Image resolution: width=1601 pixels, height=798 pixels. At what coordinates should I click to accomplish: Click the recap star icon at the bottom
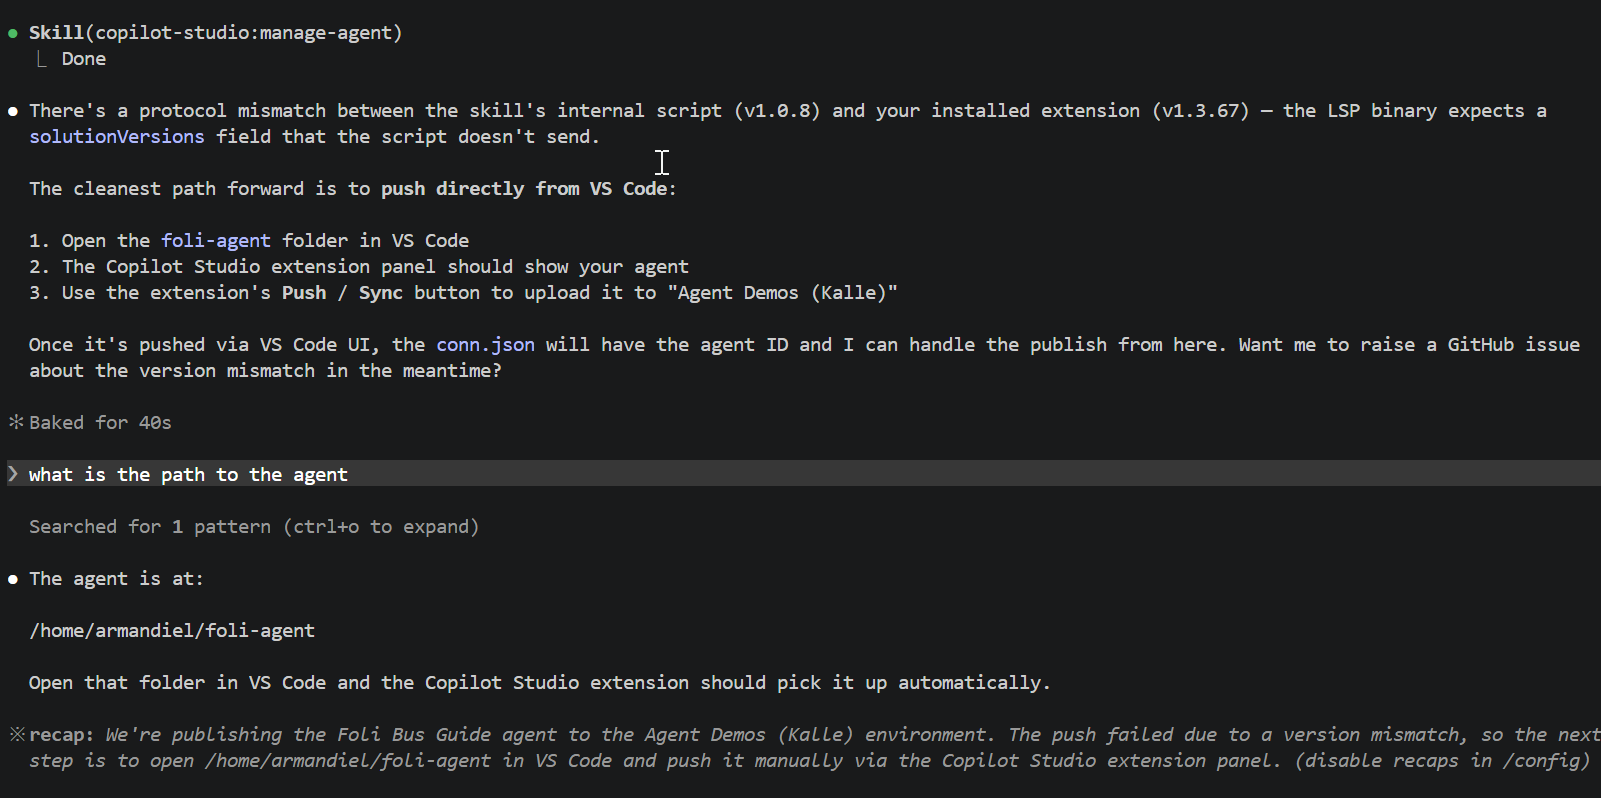tap(16, 734)
